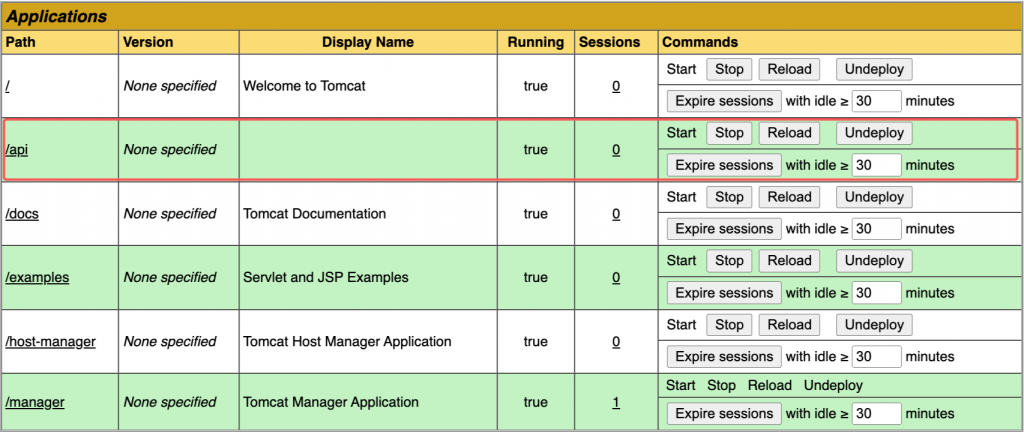Undeploy the Welcome to Tomcat application
This screenshot has height=432, width=1024.
pyautogui.click(x=874, y=69)
